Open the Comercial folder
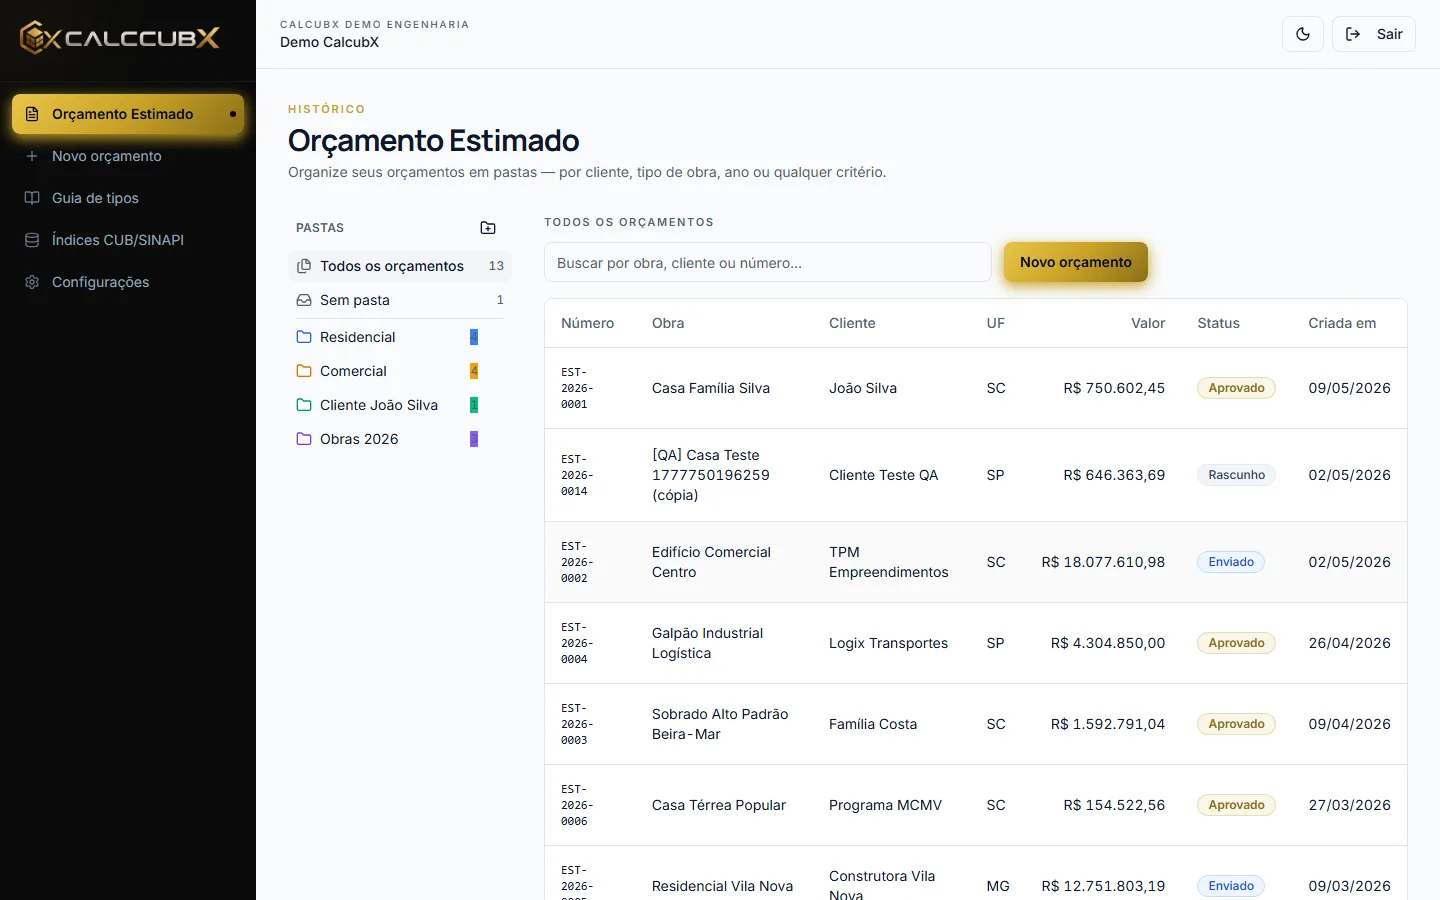1440x900 pixels. click(x=388, y=371)
